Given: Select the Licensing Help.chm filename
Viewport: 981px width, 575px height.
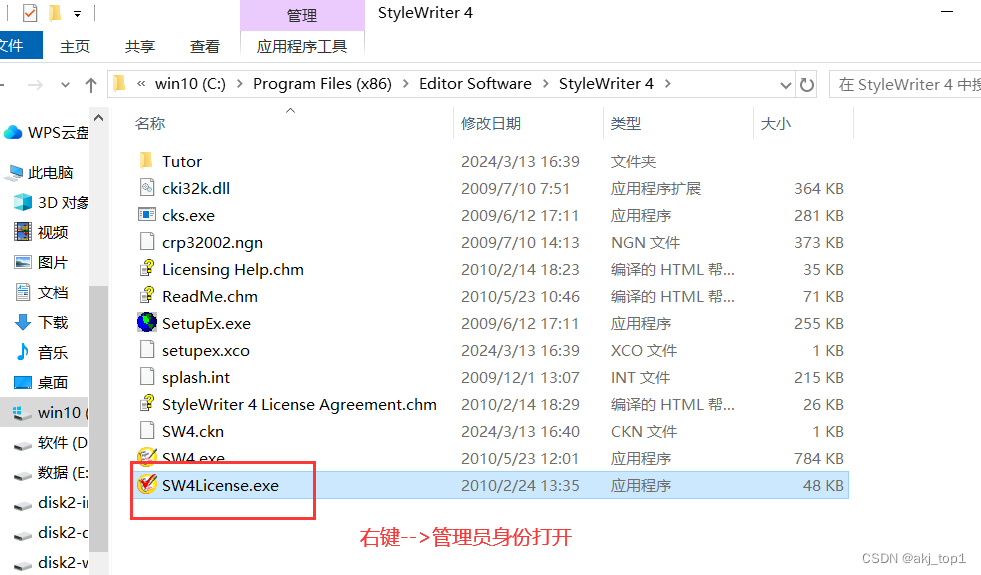Looking at the screenshot, I should pos(233,269).
